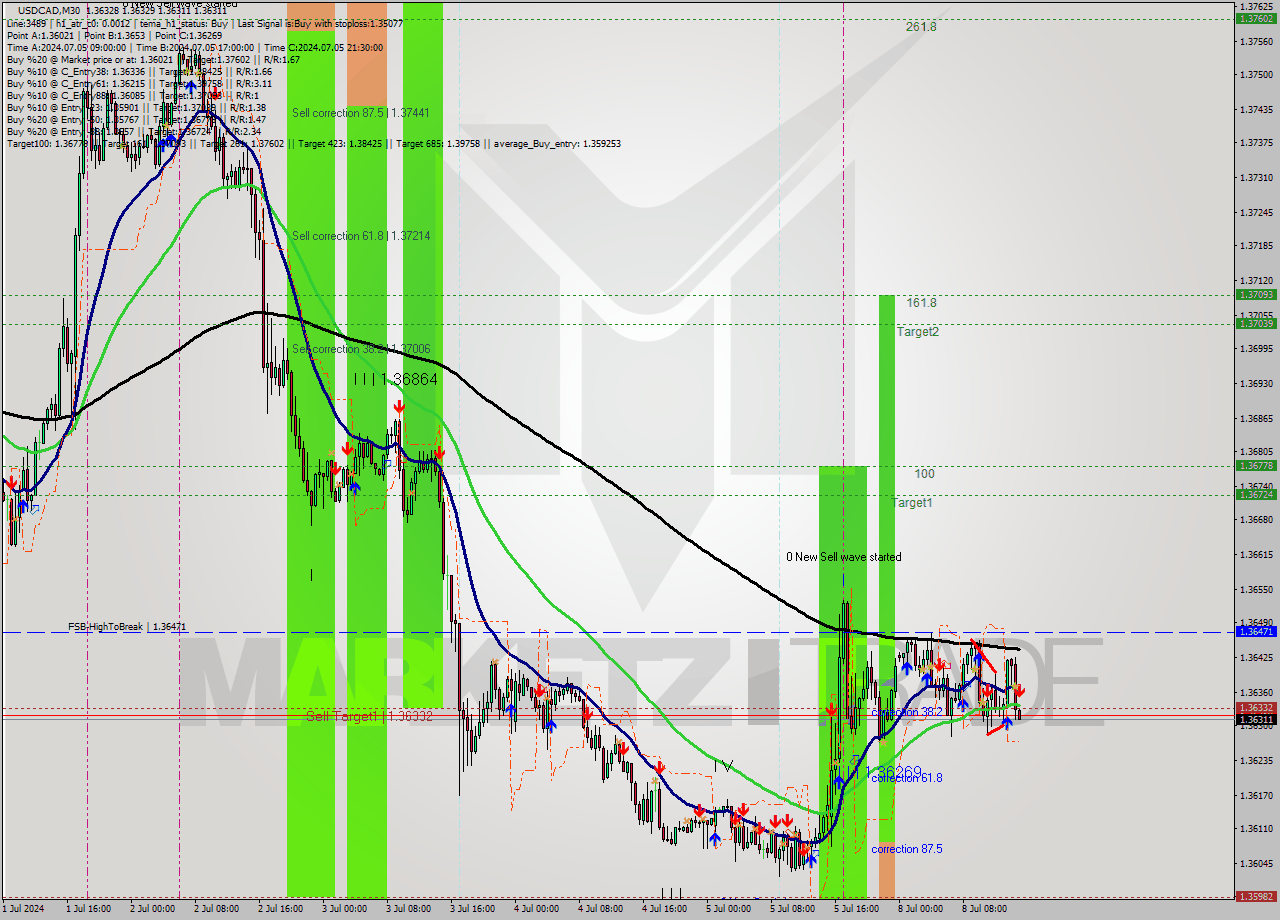This screenshot has width=1280, height=920.
Task: Click '5 Jul 08:00' on time axis
Action: coord(793,909)
